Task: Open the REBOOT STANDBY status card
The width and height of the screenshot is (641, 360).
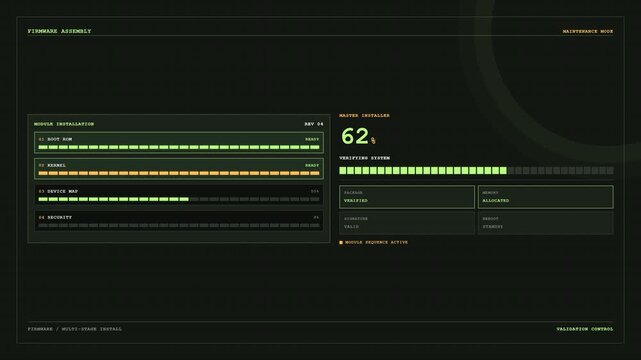Action: click(546, 223)
